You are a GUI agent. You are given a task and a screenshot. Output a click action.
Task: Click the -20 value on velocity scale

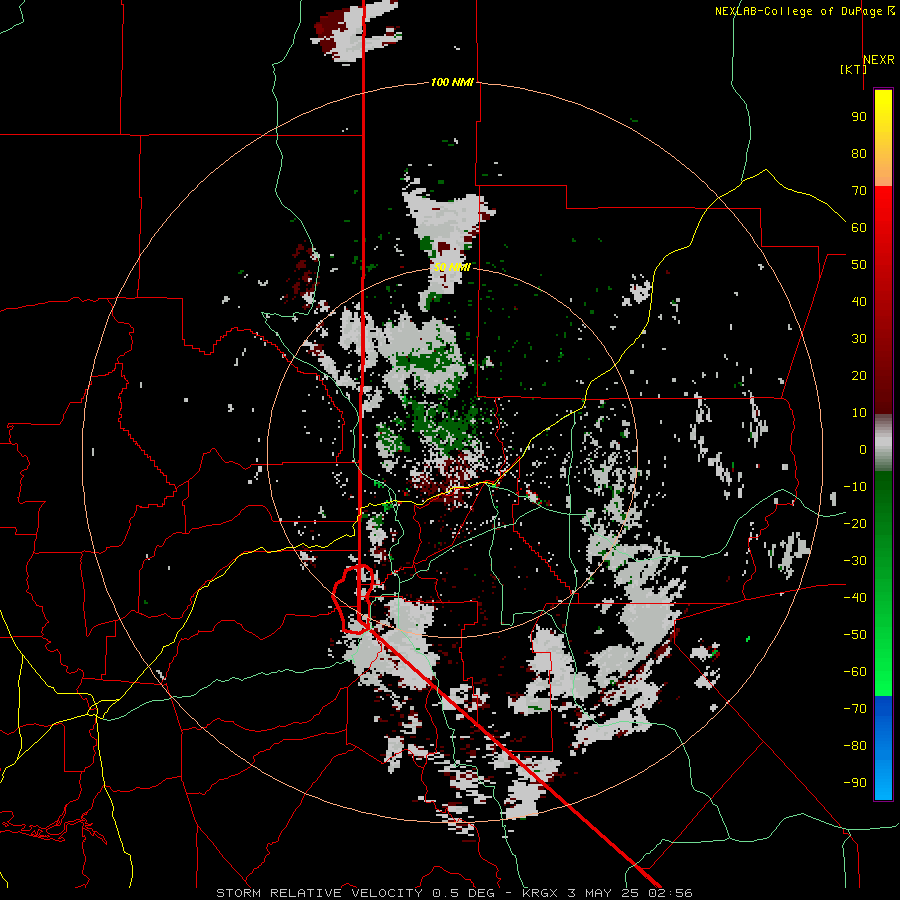click(x=855, y=523)
